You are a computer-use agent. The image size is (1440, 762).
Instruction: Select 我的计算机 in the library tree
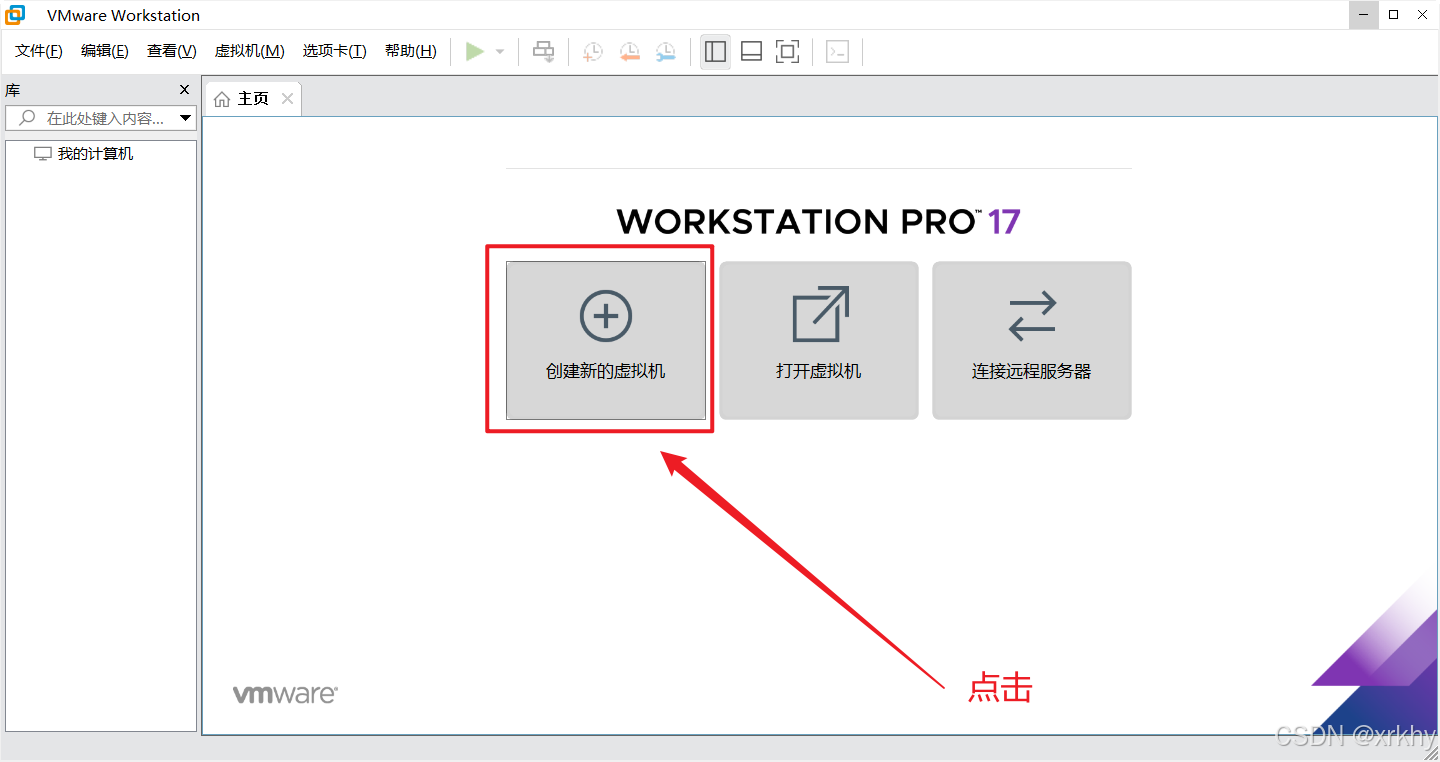point(95,154)
